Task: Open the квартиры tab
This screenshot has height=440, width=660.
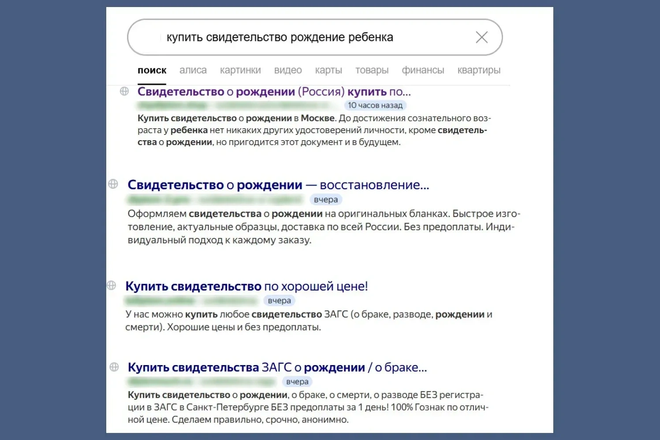Action: (479, 70)
